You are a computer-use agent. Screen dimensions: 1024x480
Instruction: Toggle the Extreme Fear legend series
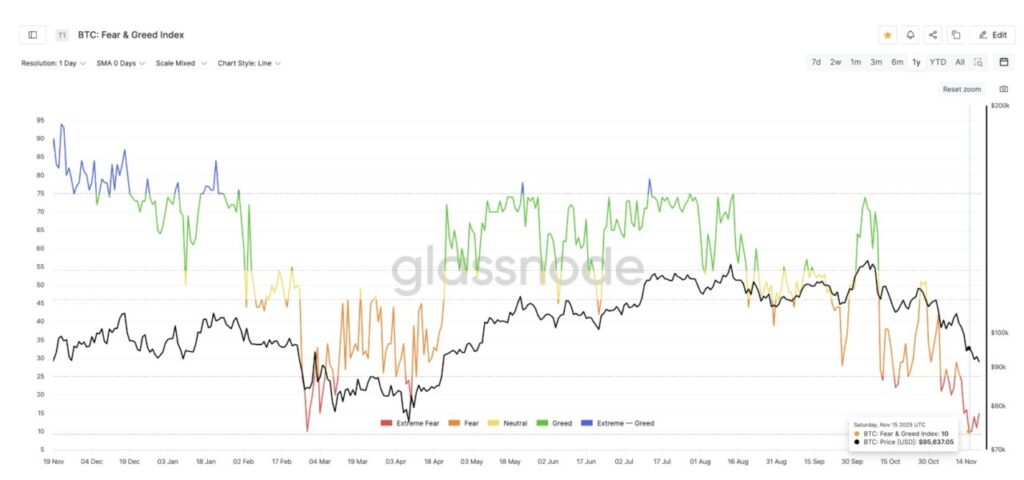click(412, 423)
